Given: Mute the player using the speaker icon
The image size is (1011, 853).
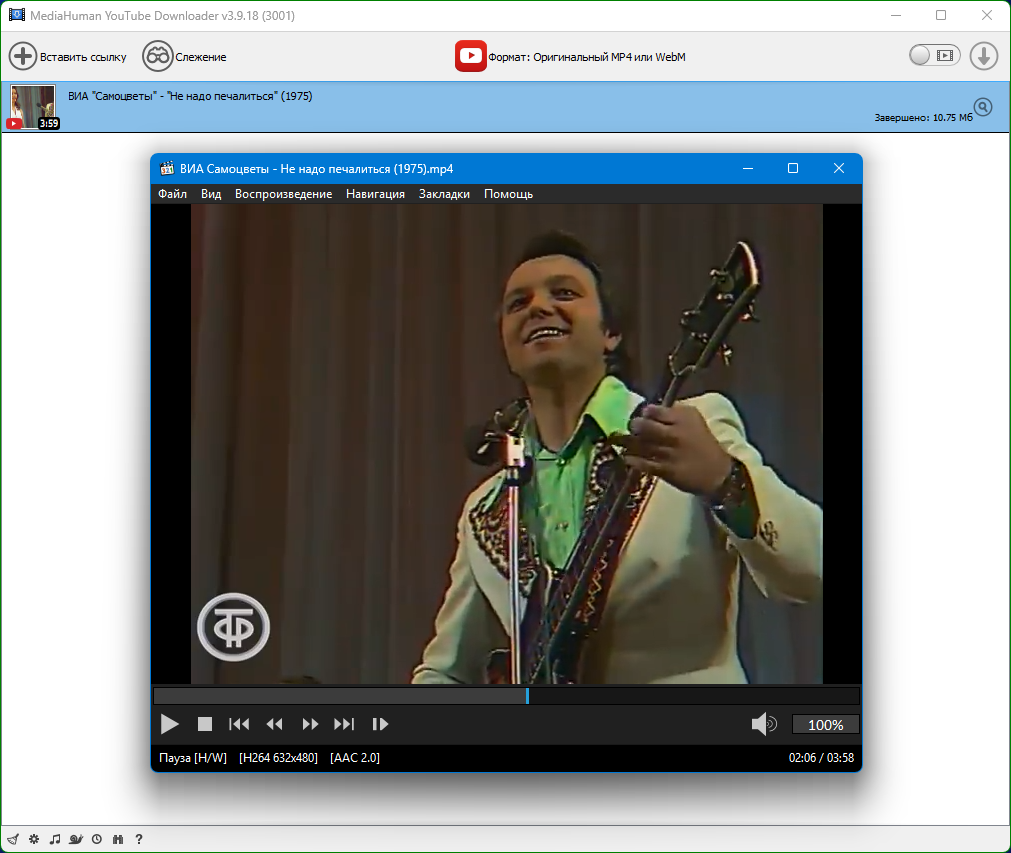Looking at the screenshot, I should coord(764,724).
